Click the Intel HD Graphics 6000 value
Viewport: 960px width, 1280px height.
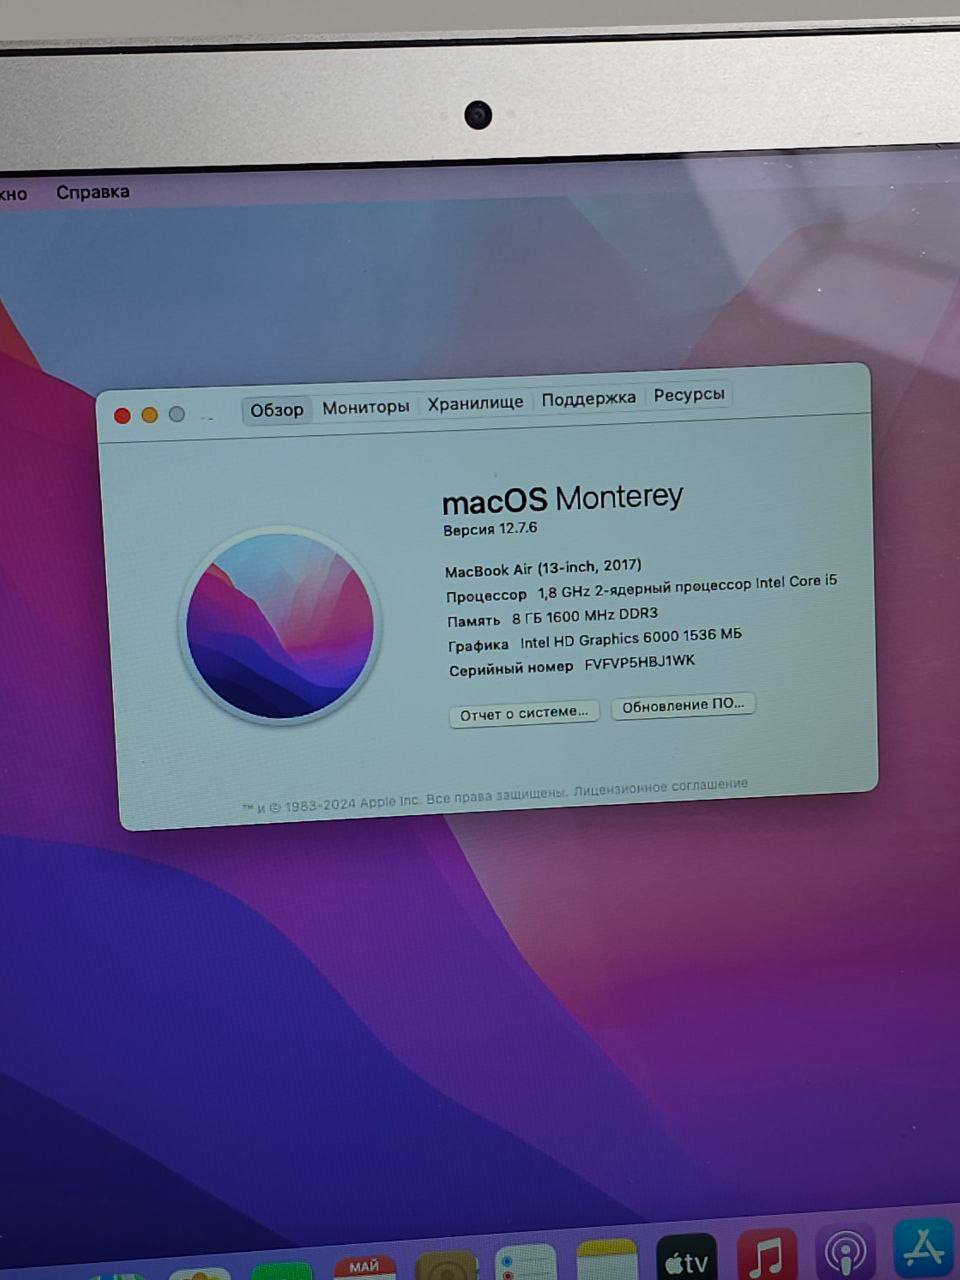click(x=631, y=638)
